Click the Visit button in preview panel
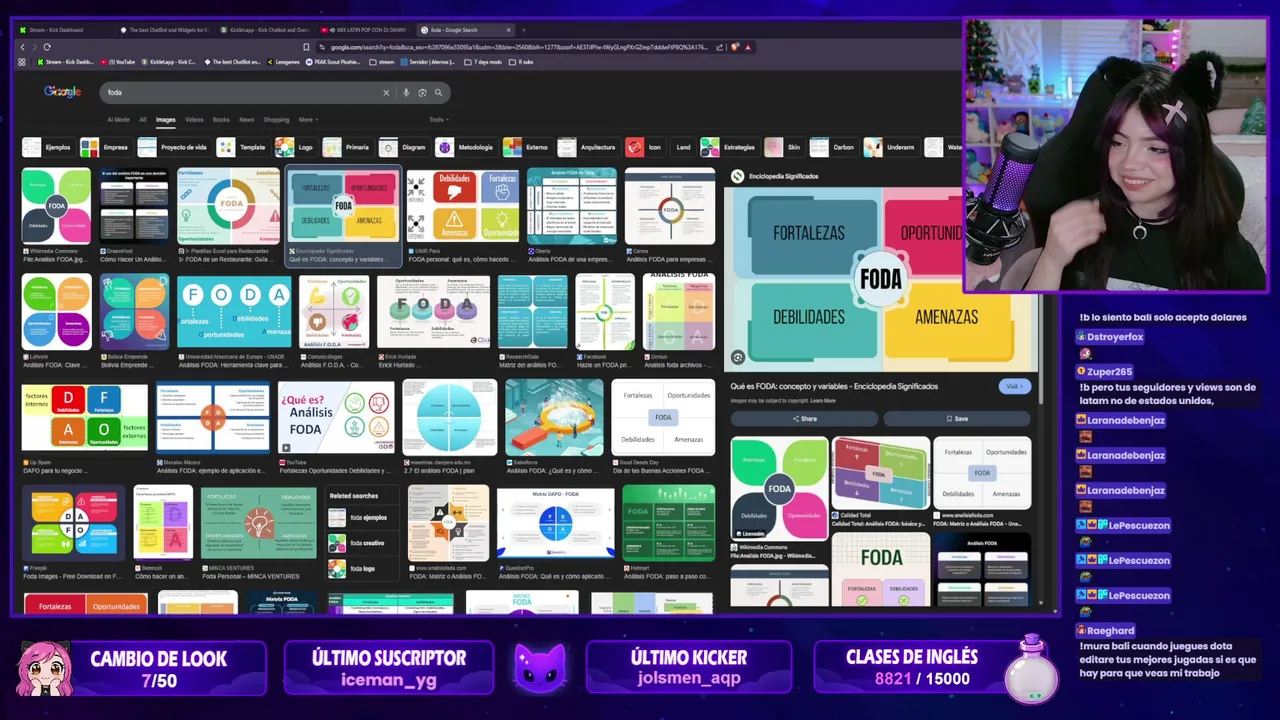The width and height of the screenshot is (1280, 720). 1014,386
